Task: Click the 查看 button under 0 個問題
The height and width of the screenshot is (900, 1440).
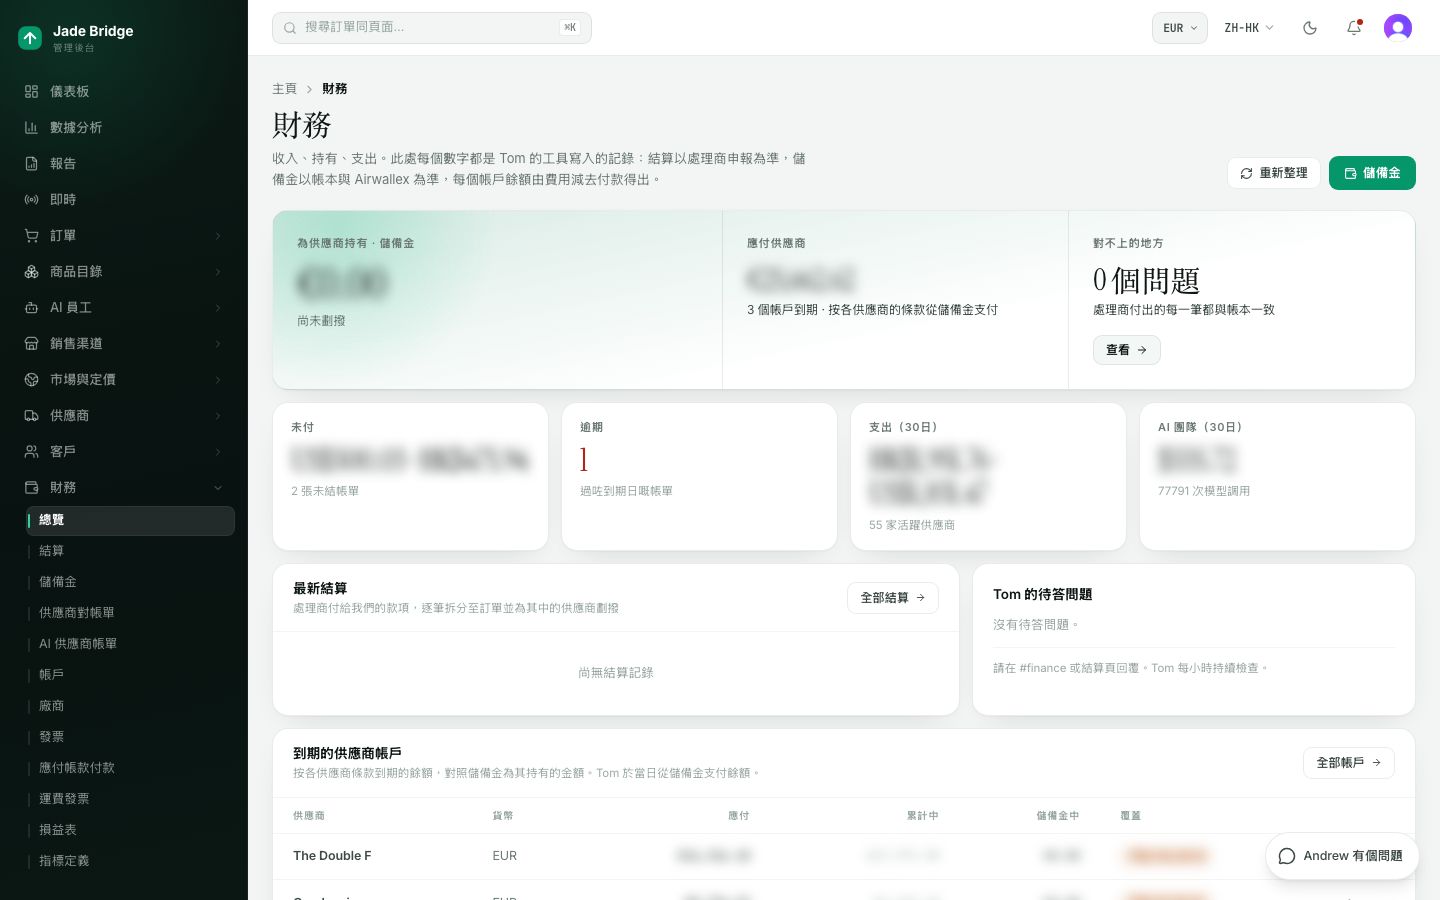Action: pos(1127,350)
